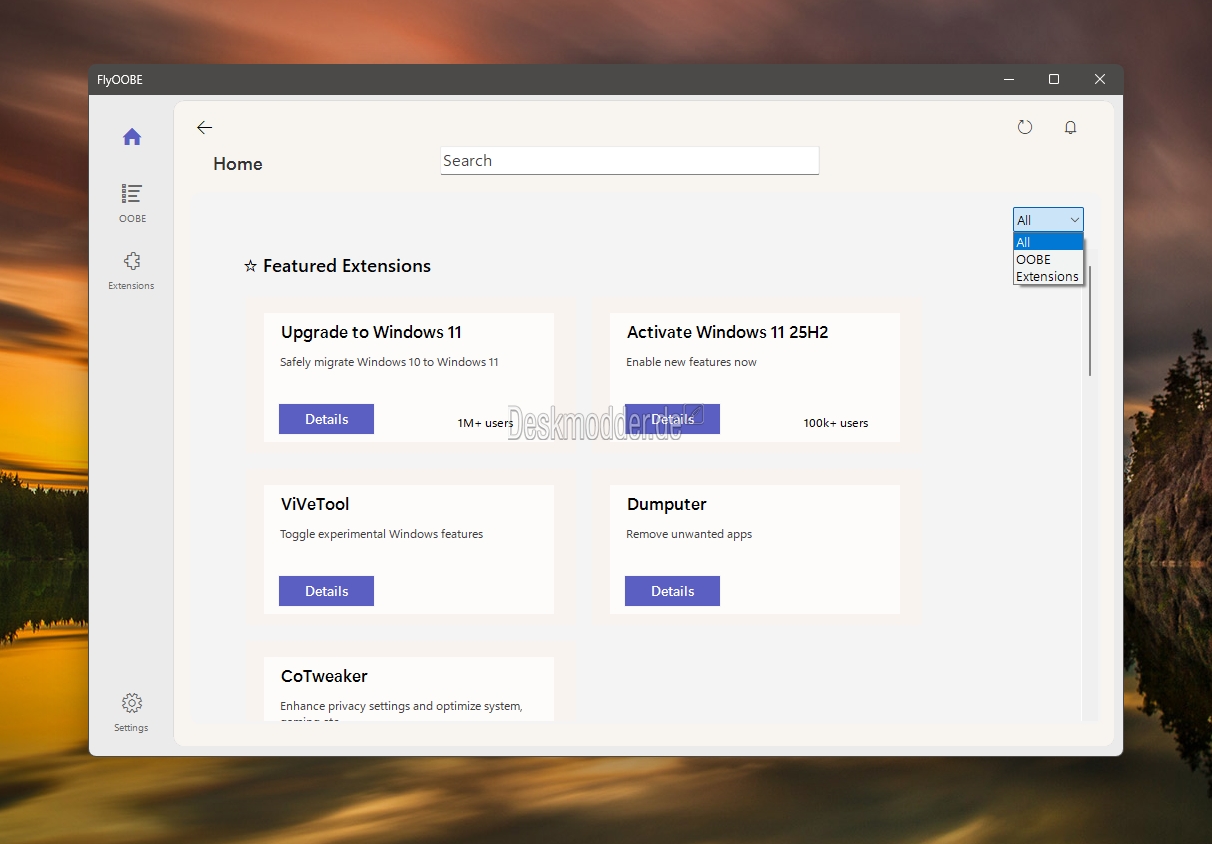
Task: Click the refresh icon
Action: coord(1024,127)
